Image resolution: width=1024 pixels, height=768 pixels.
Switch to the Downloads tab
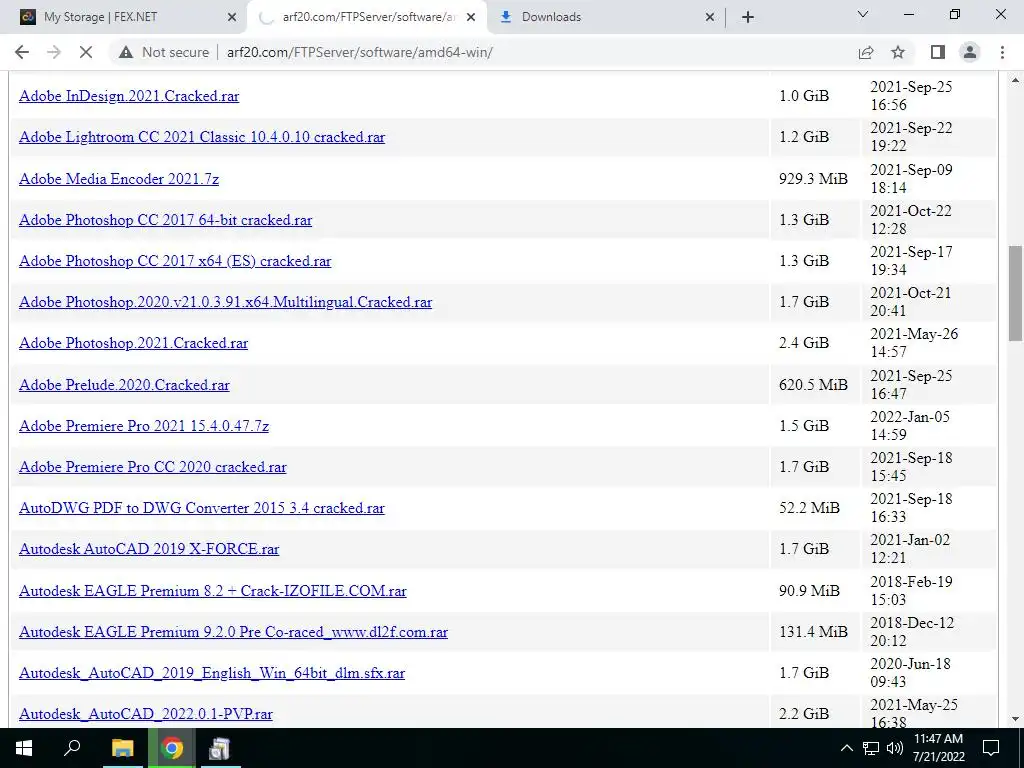[x=605, y=17]
